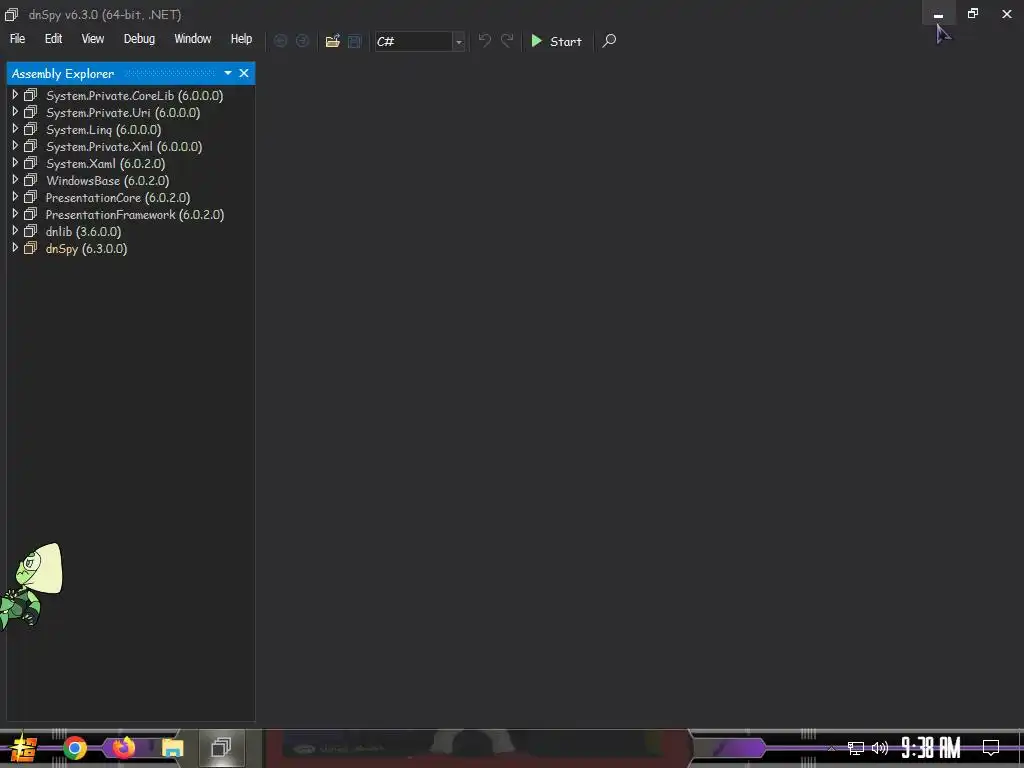This screenshot has width=1024, height=768.
Task: Click the Save All disk icon
Action: click(354, 41)
